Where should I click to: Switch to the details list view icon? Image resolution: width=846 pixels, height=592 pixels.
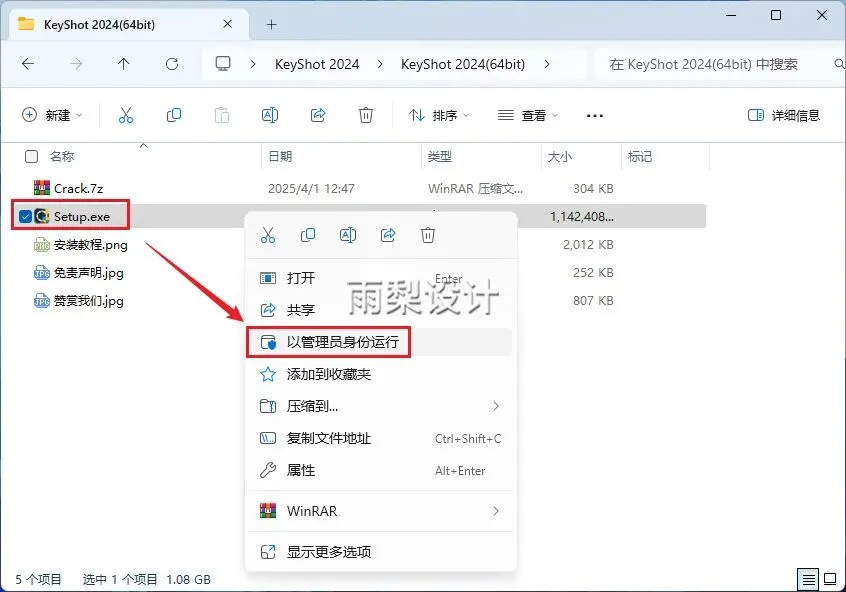click(x=808, y=580)
